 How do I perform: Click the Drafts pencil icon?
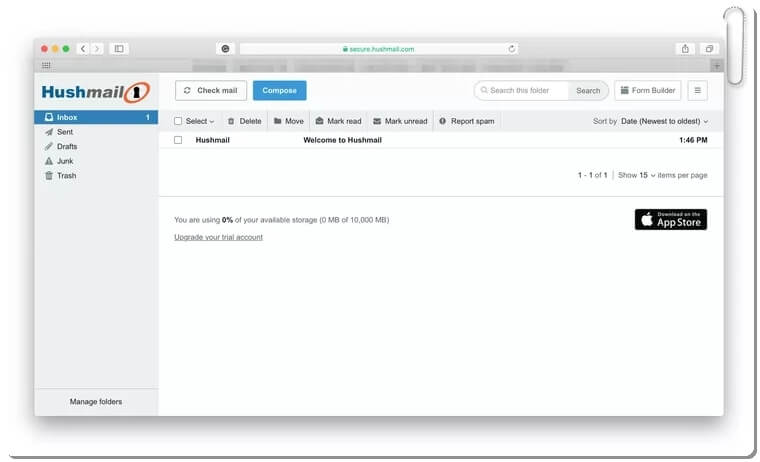tap(49, 146)
